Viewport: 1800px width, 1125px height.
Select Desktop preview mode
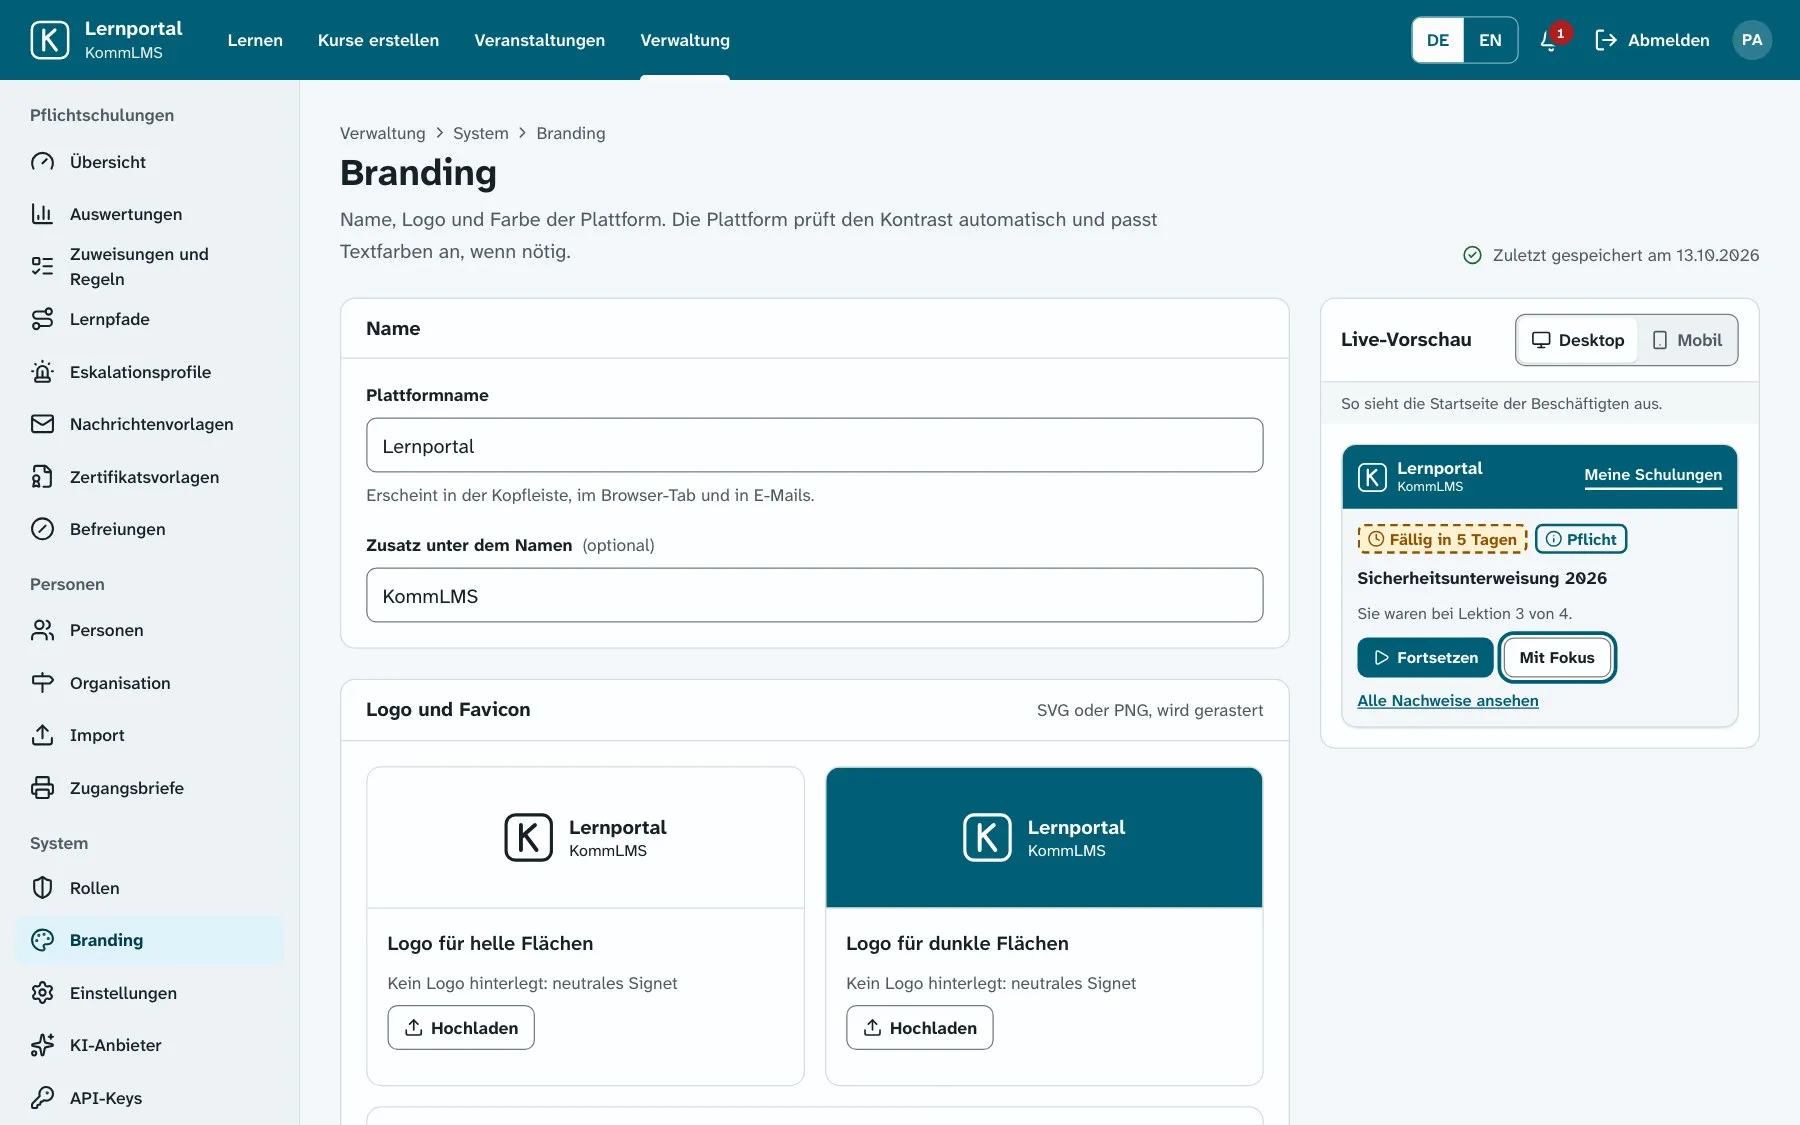pos(1578,340)
